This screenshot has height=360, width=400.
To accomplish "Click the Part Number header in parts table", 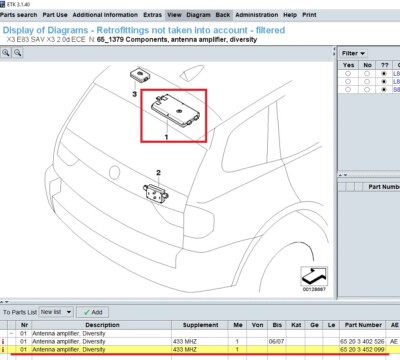I will [x=363, y=325].
